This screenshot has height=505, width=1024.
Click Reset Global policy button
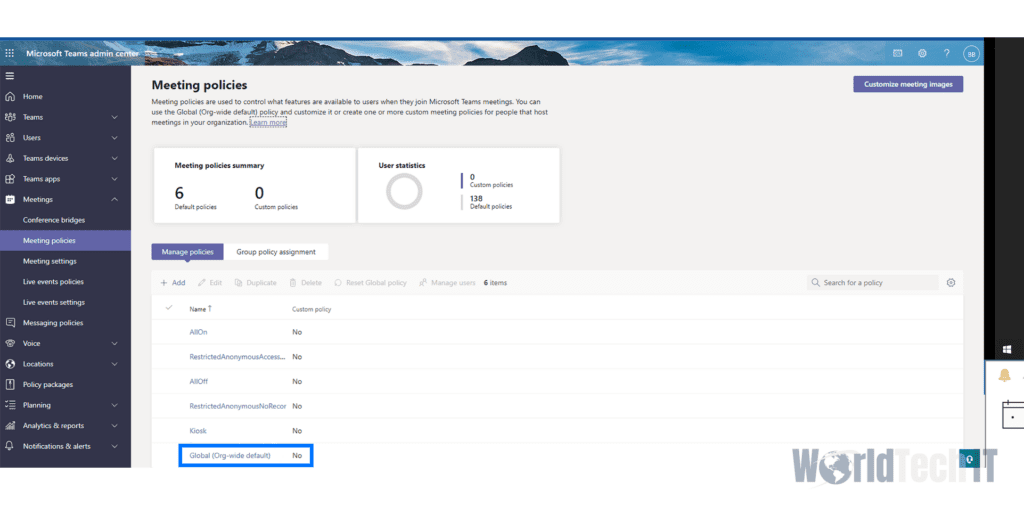coord(370,283)
